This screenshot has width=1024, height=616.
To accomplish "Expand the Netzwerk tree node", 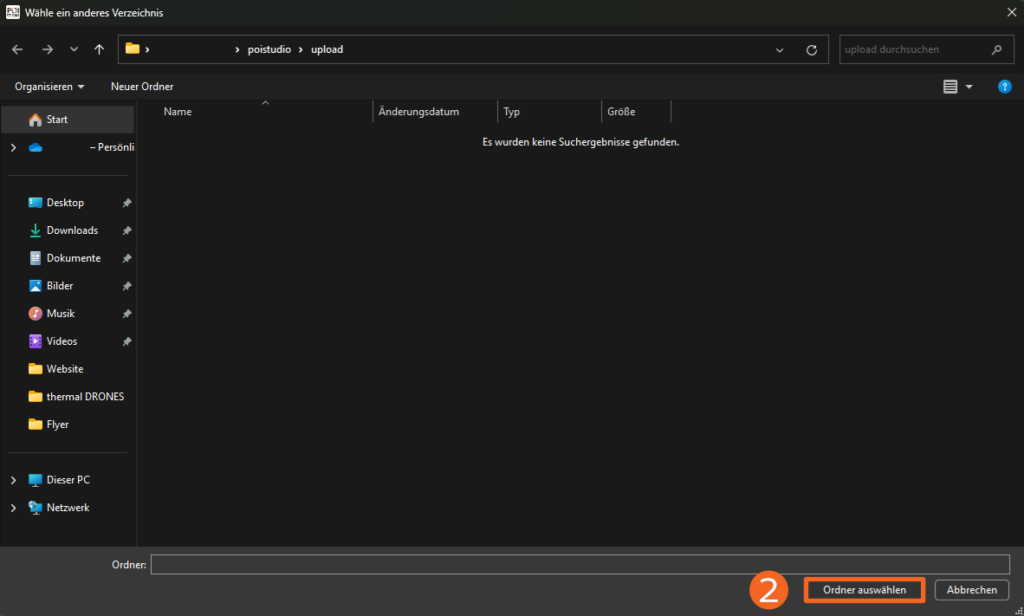I will [x=13, y=508].
